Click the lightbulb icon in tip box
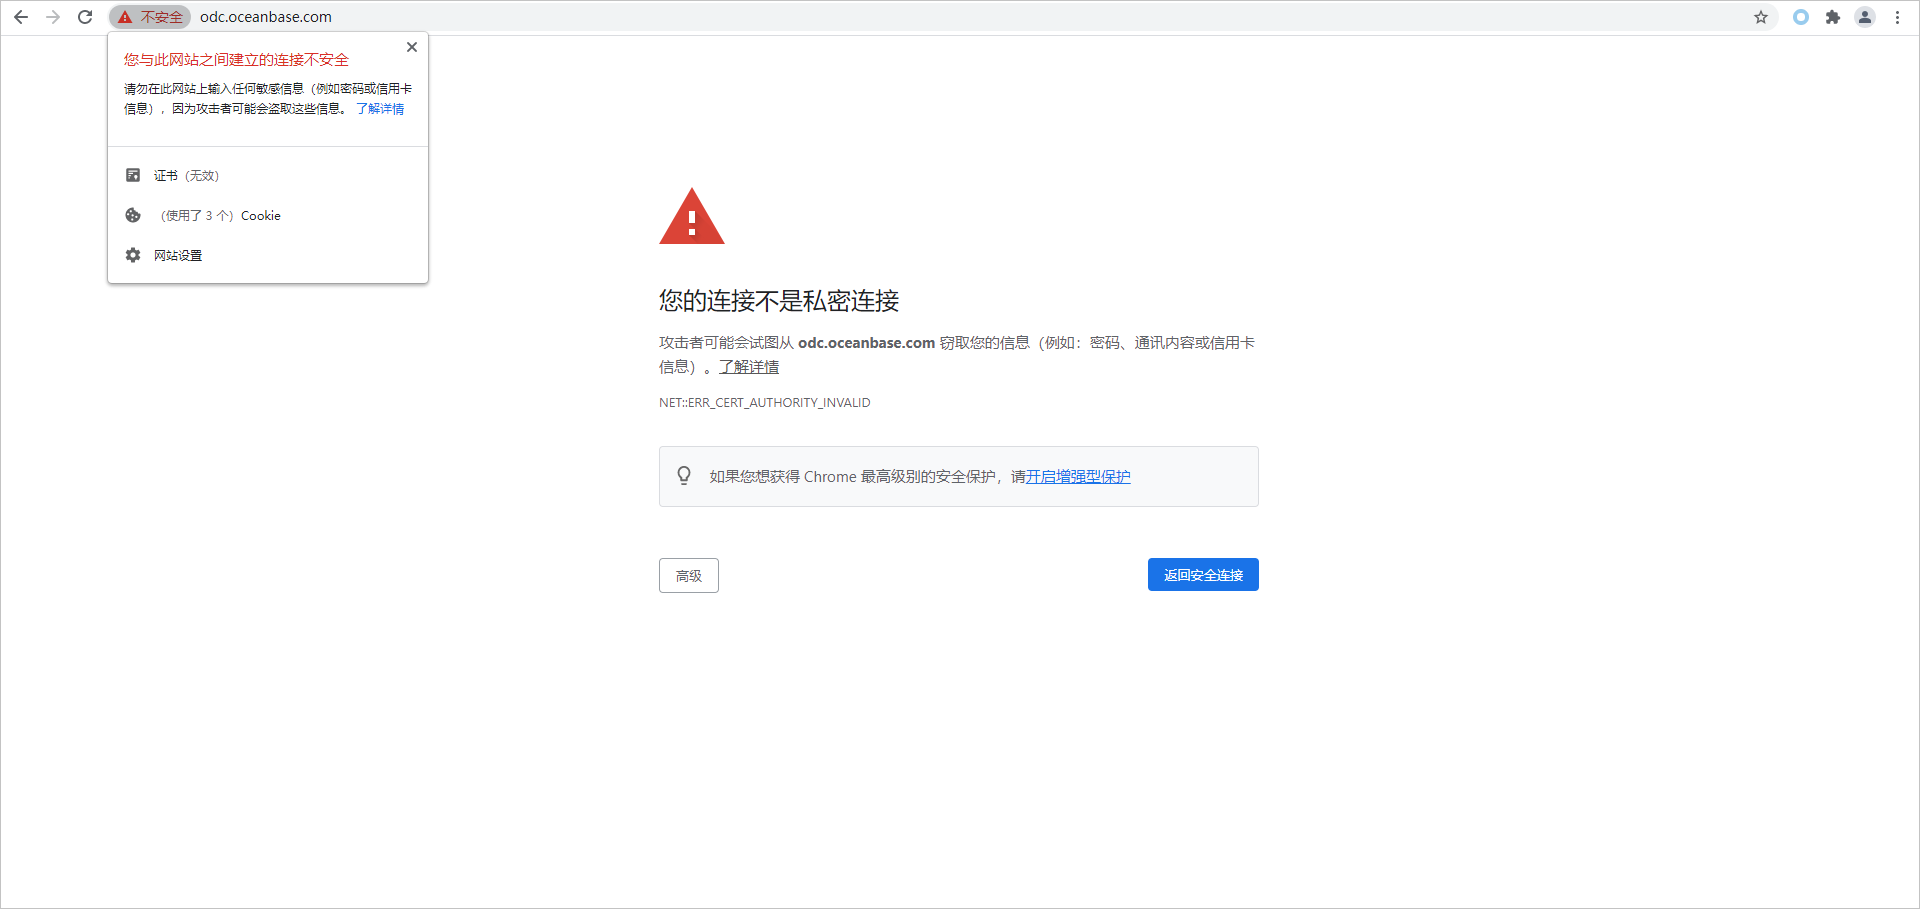The image size is (1920, 909). (x=684, y=476)
